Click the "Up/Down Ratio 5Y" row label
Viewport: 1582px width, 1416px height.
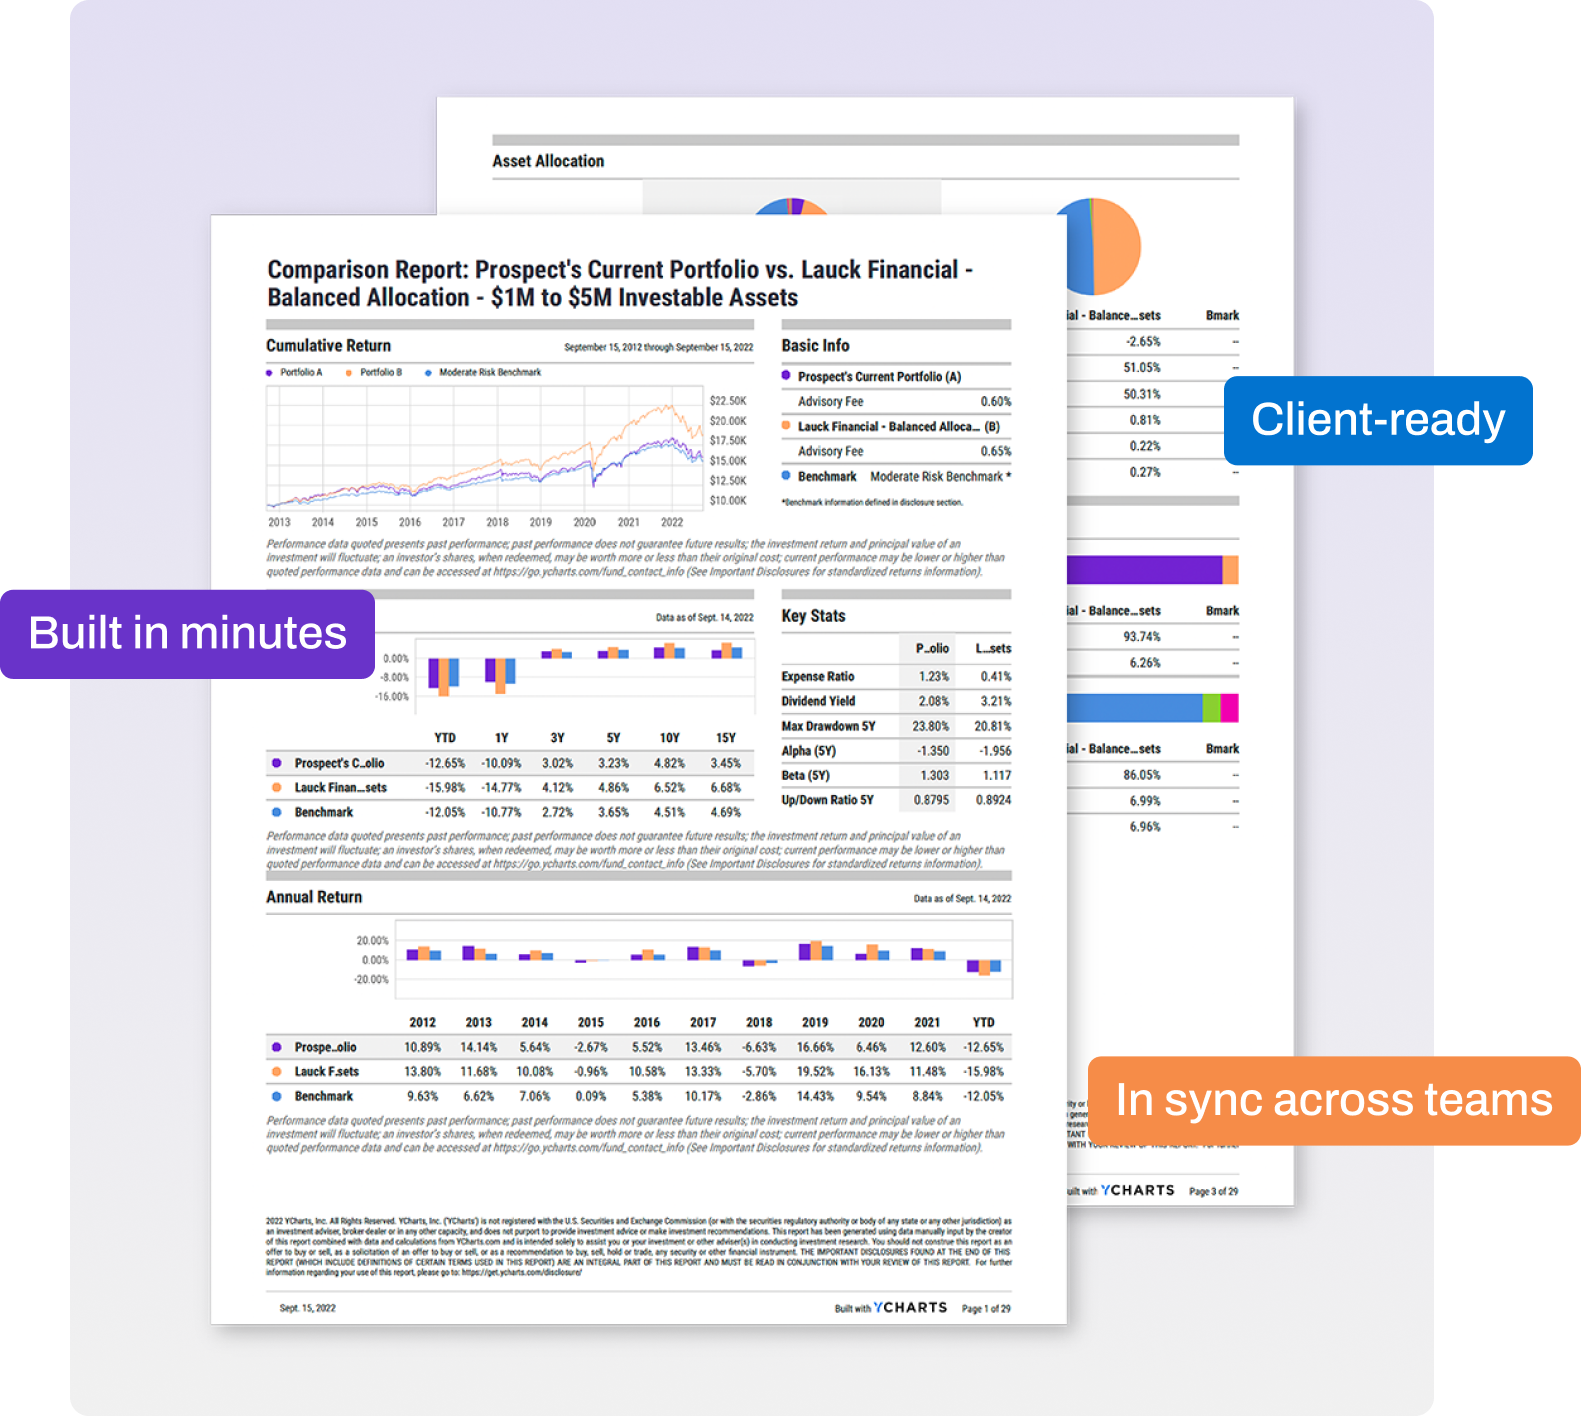[827, 800]
